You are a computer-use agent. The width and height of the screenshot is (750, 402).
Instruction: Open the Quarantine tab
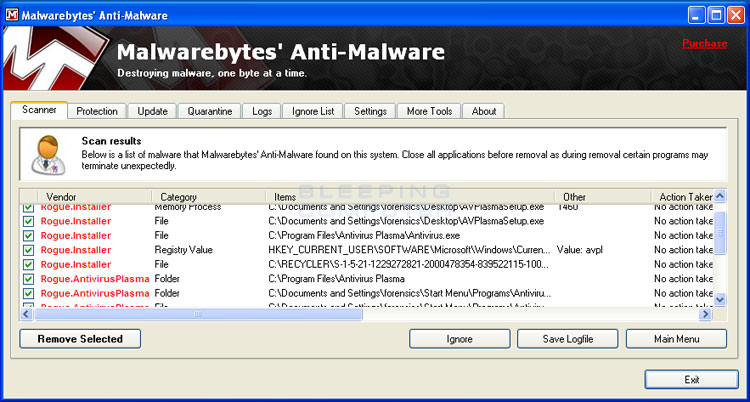(209, 111)
